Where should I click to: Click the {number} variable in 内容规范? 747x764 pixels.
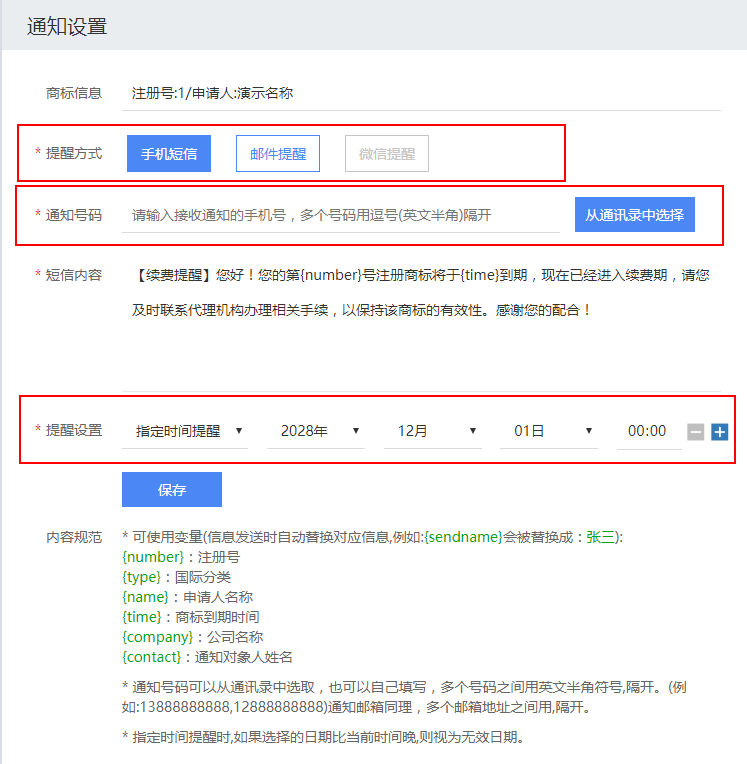pyautogui.click(x=152, y=557)
